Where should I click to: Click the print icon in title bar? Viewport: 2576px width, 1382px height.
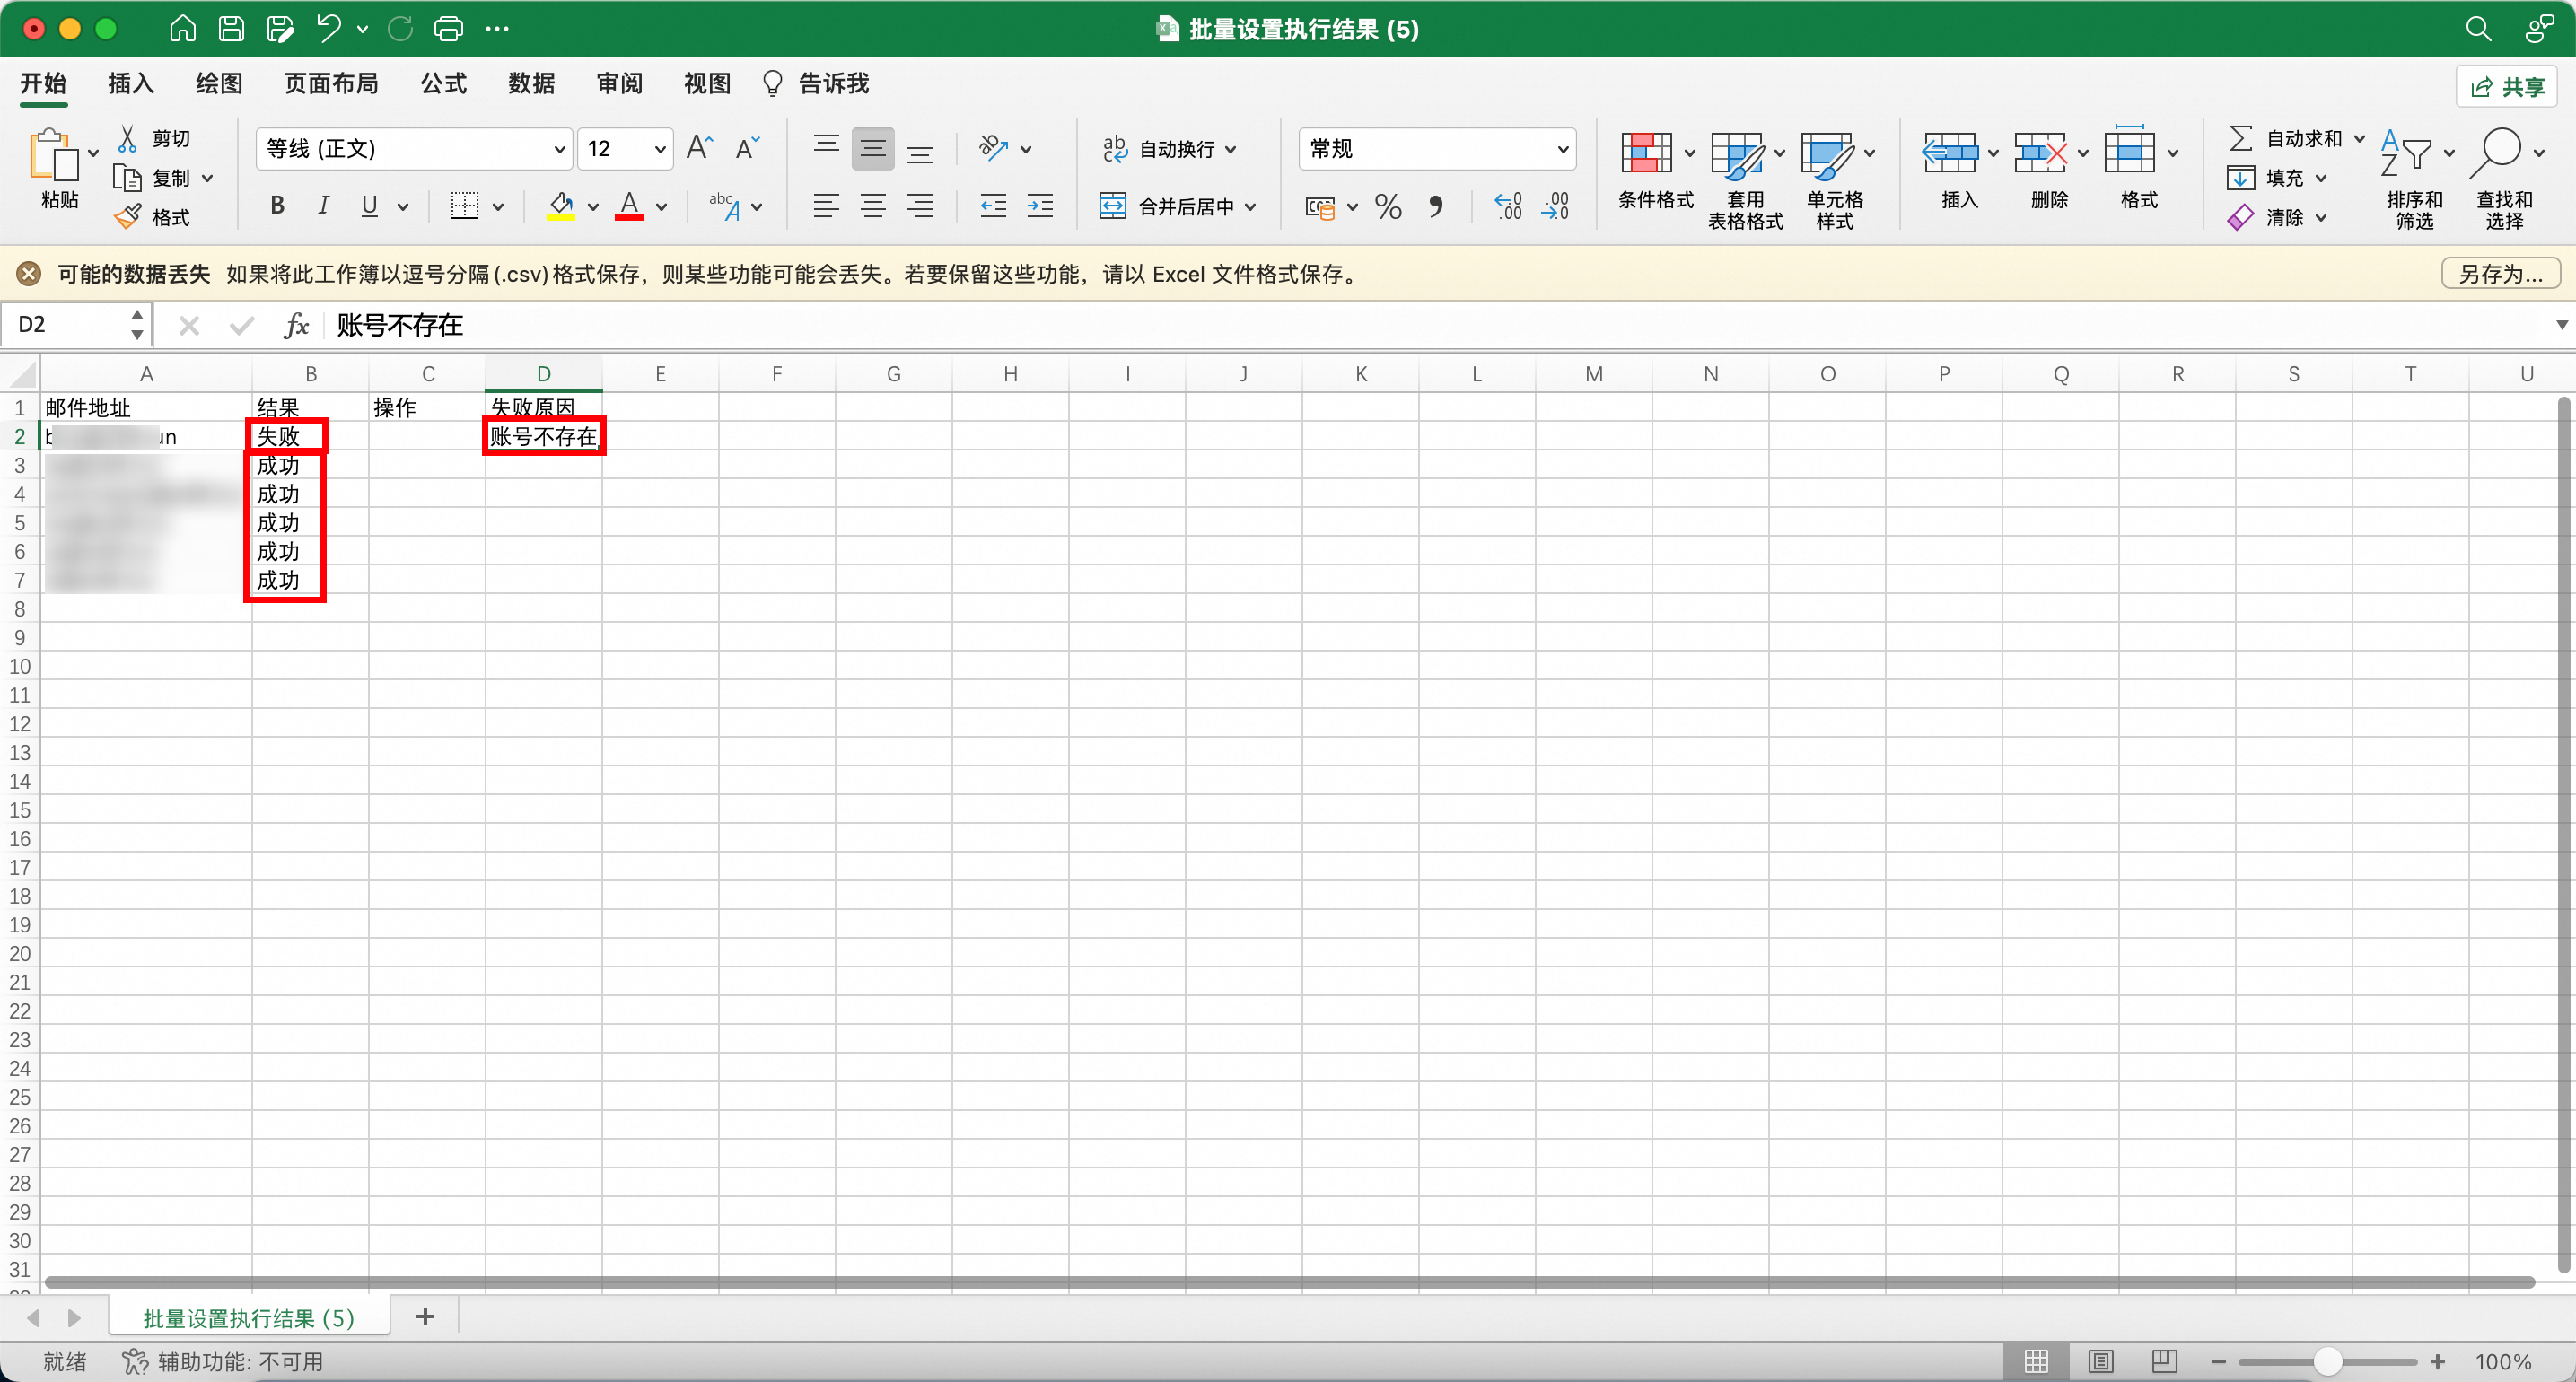(x=448, y=29)
